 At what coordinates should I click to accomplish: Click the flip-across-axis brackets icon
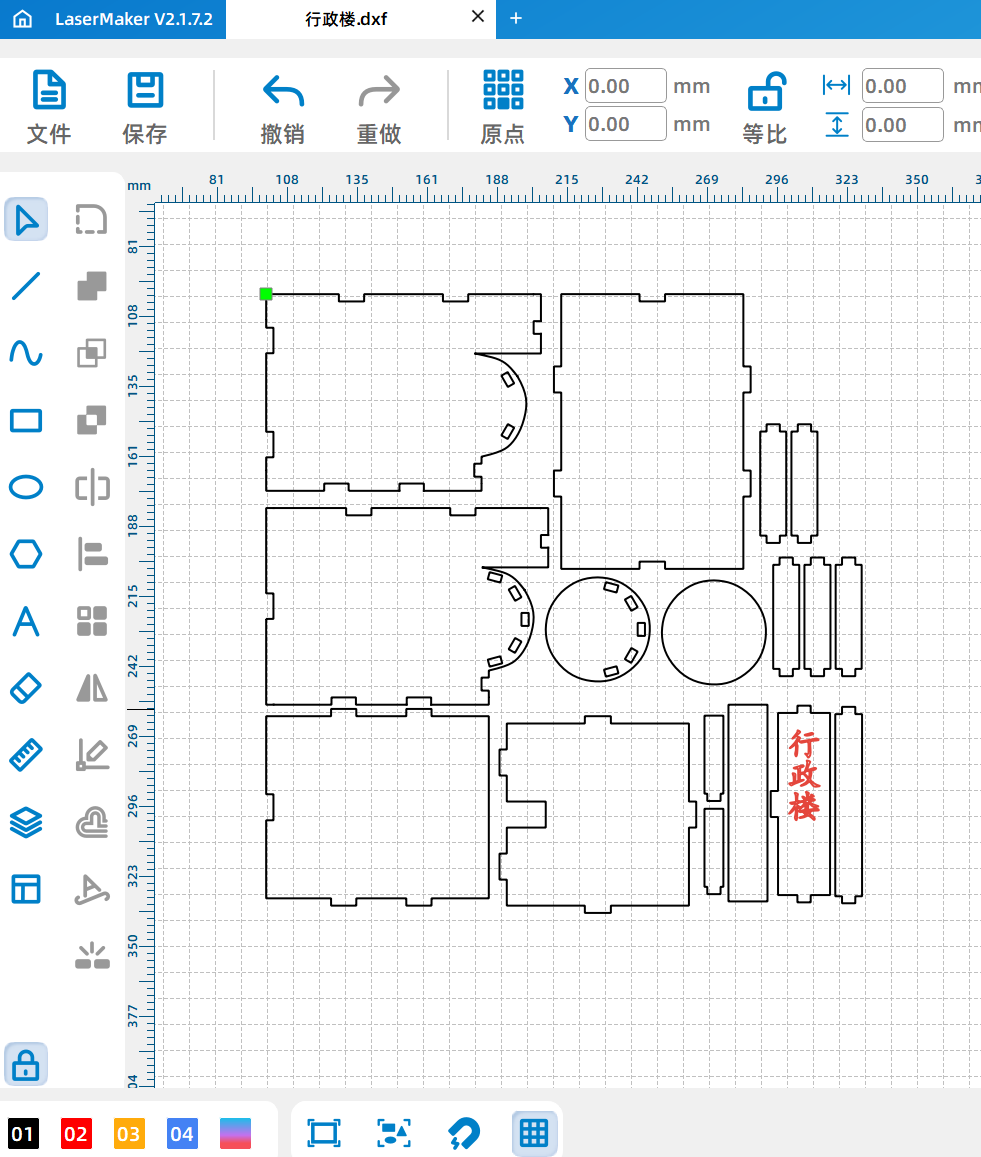92,487
